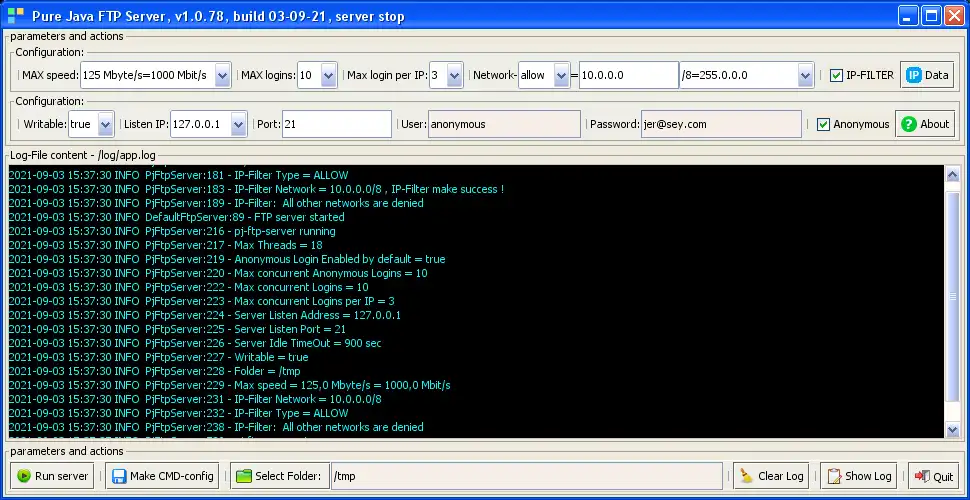This screenshot has width=970, height=500.
Task: Open the Writable true dropdown
Action: click(x=106, y=124)
